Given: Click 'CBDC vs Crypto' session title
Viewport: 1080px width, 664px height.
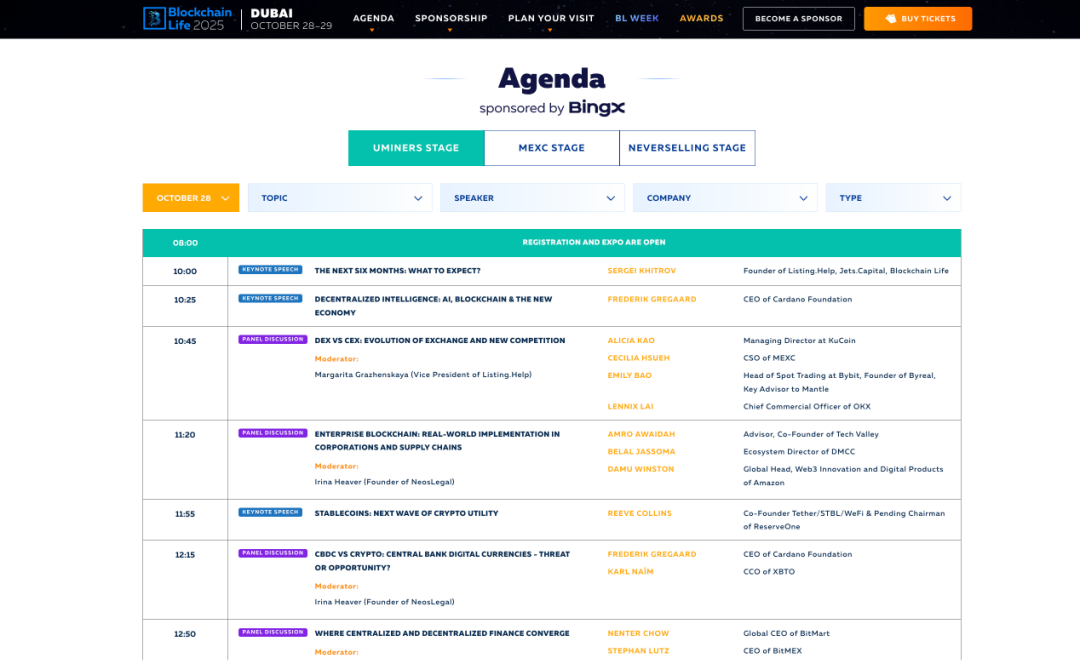Looking at the screenshot, I should (442, 561).
